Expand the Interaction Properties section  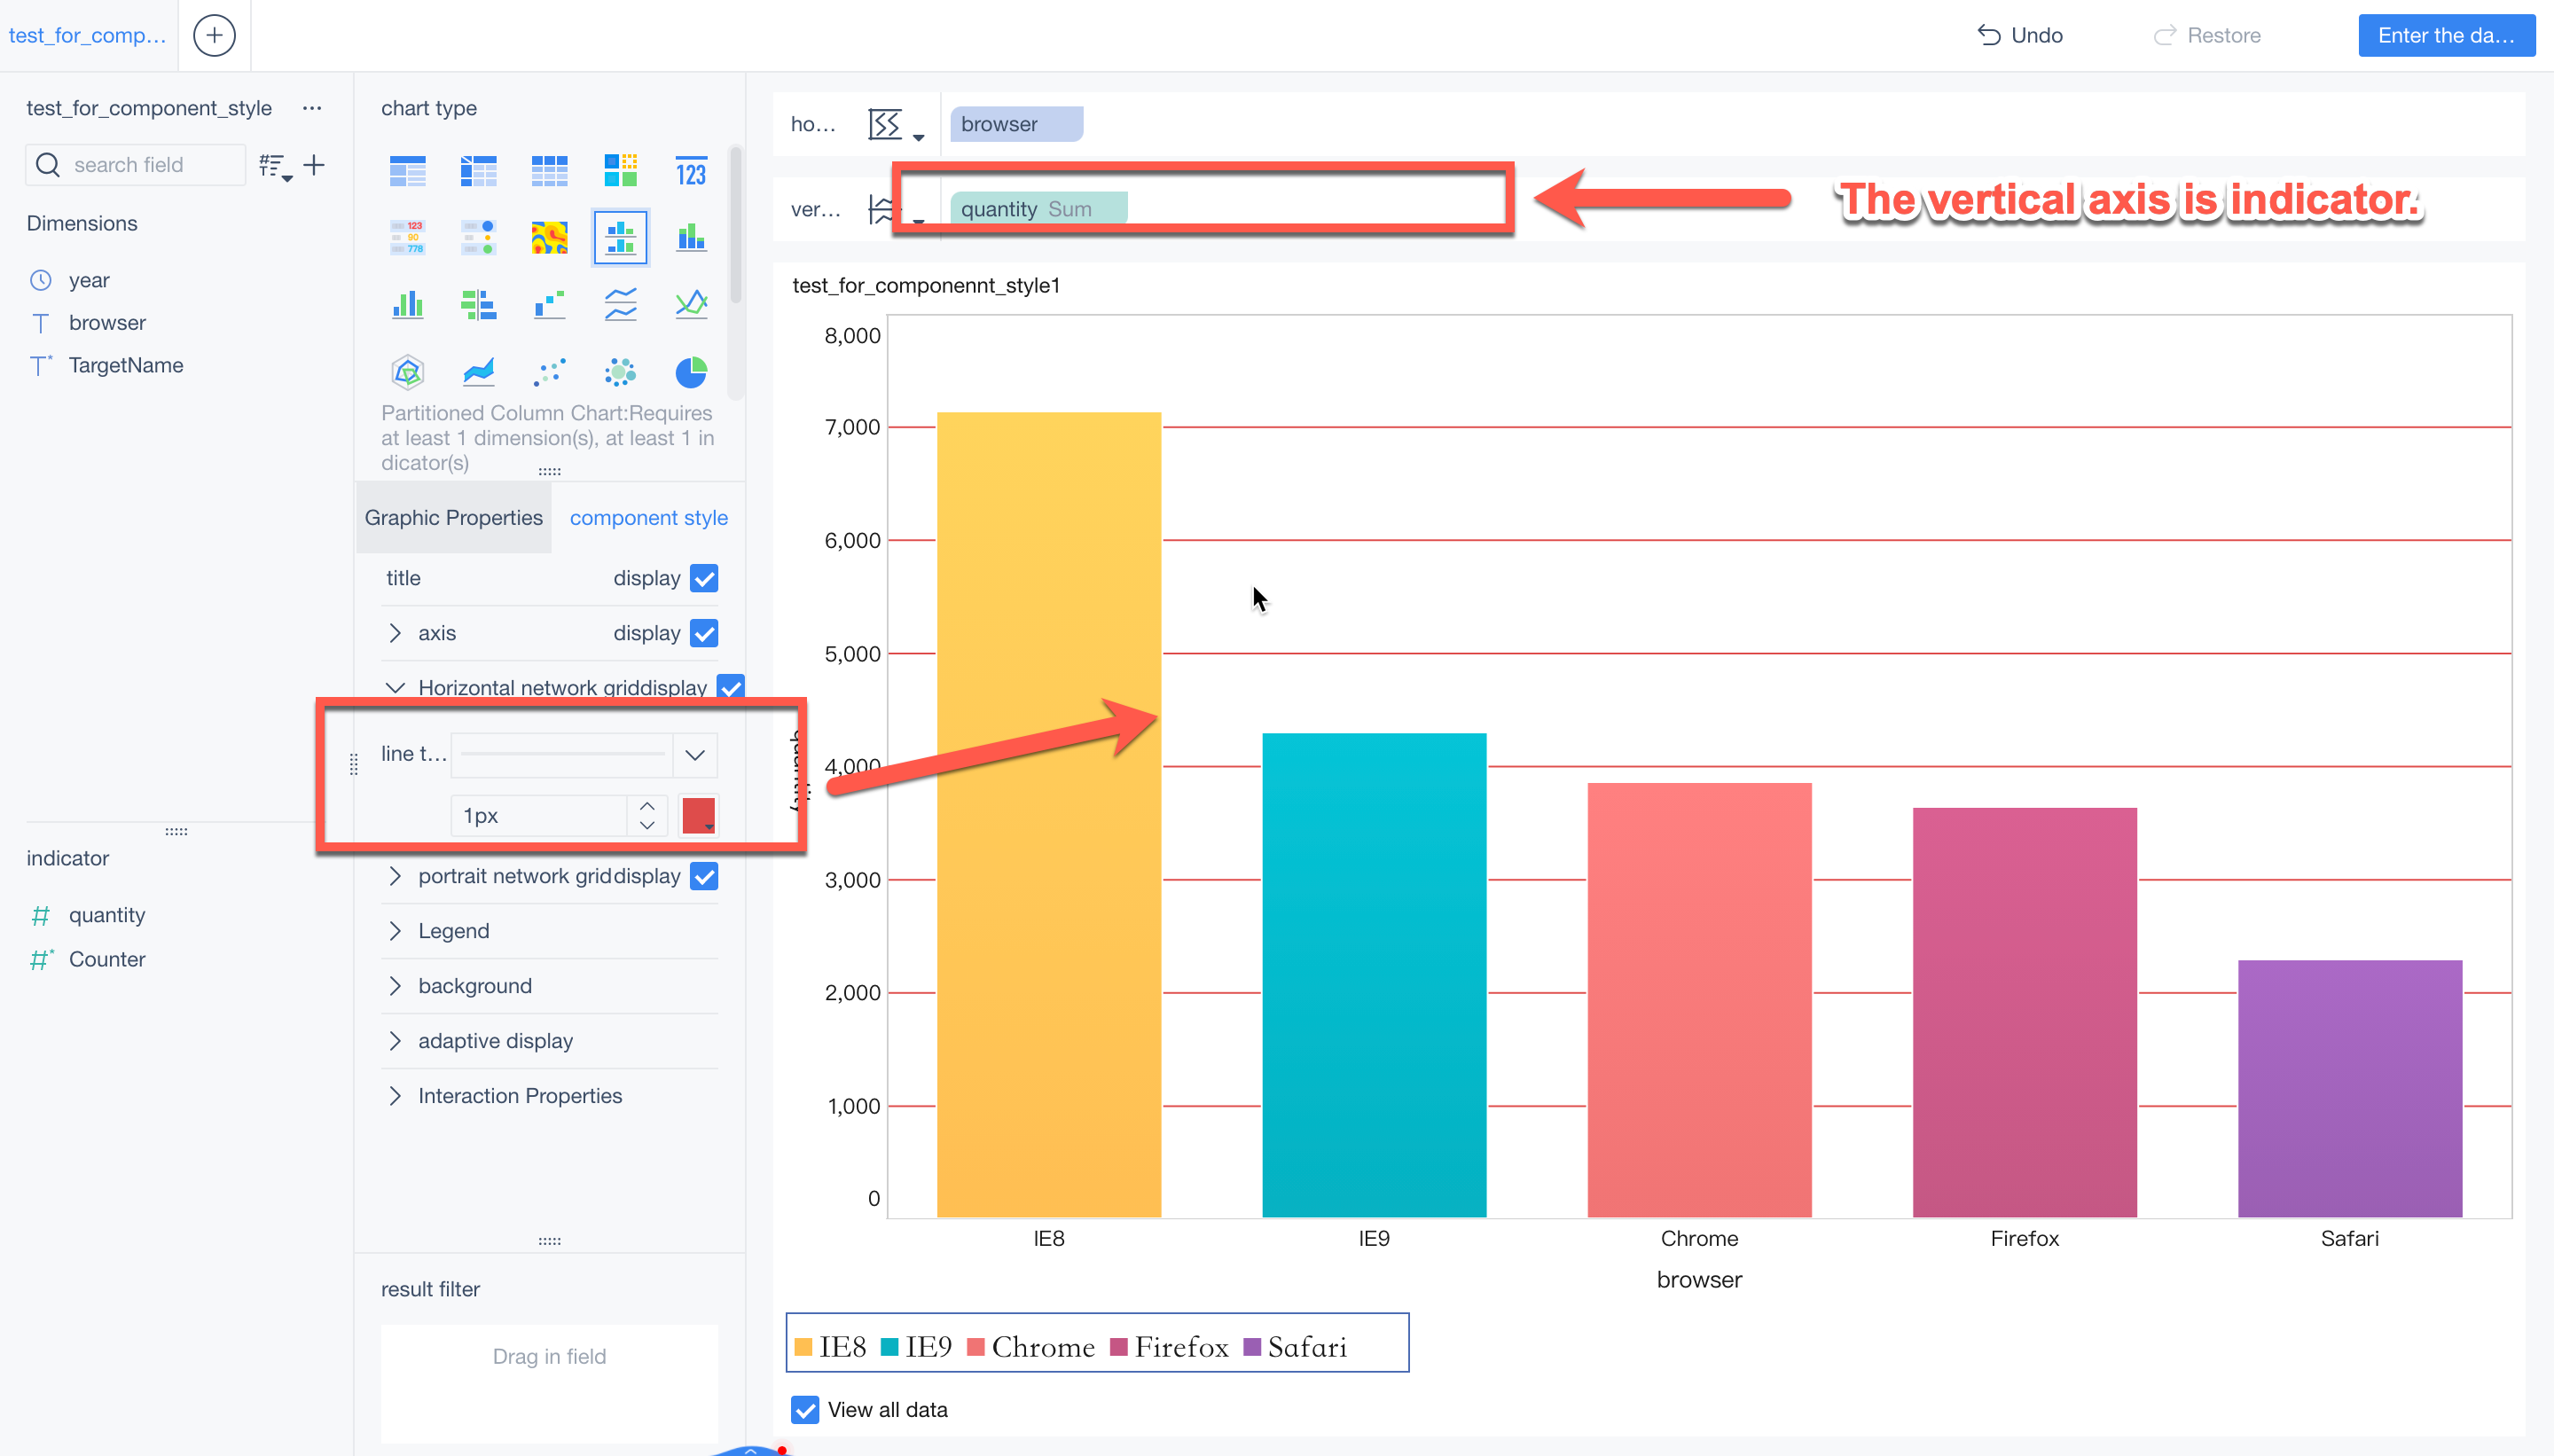coord(395,1096)
